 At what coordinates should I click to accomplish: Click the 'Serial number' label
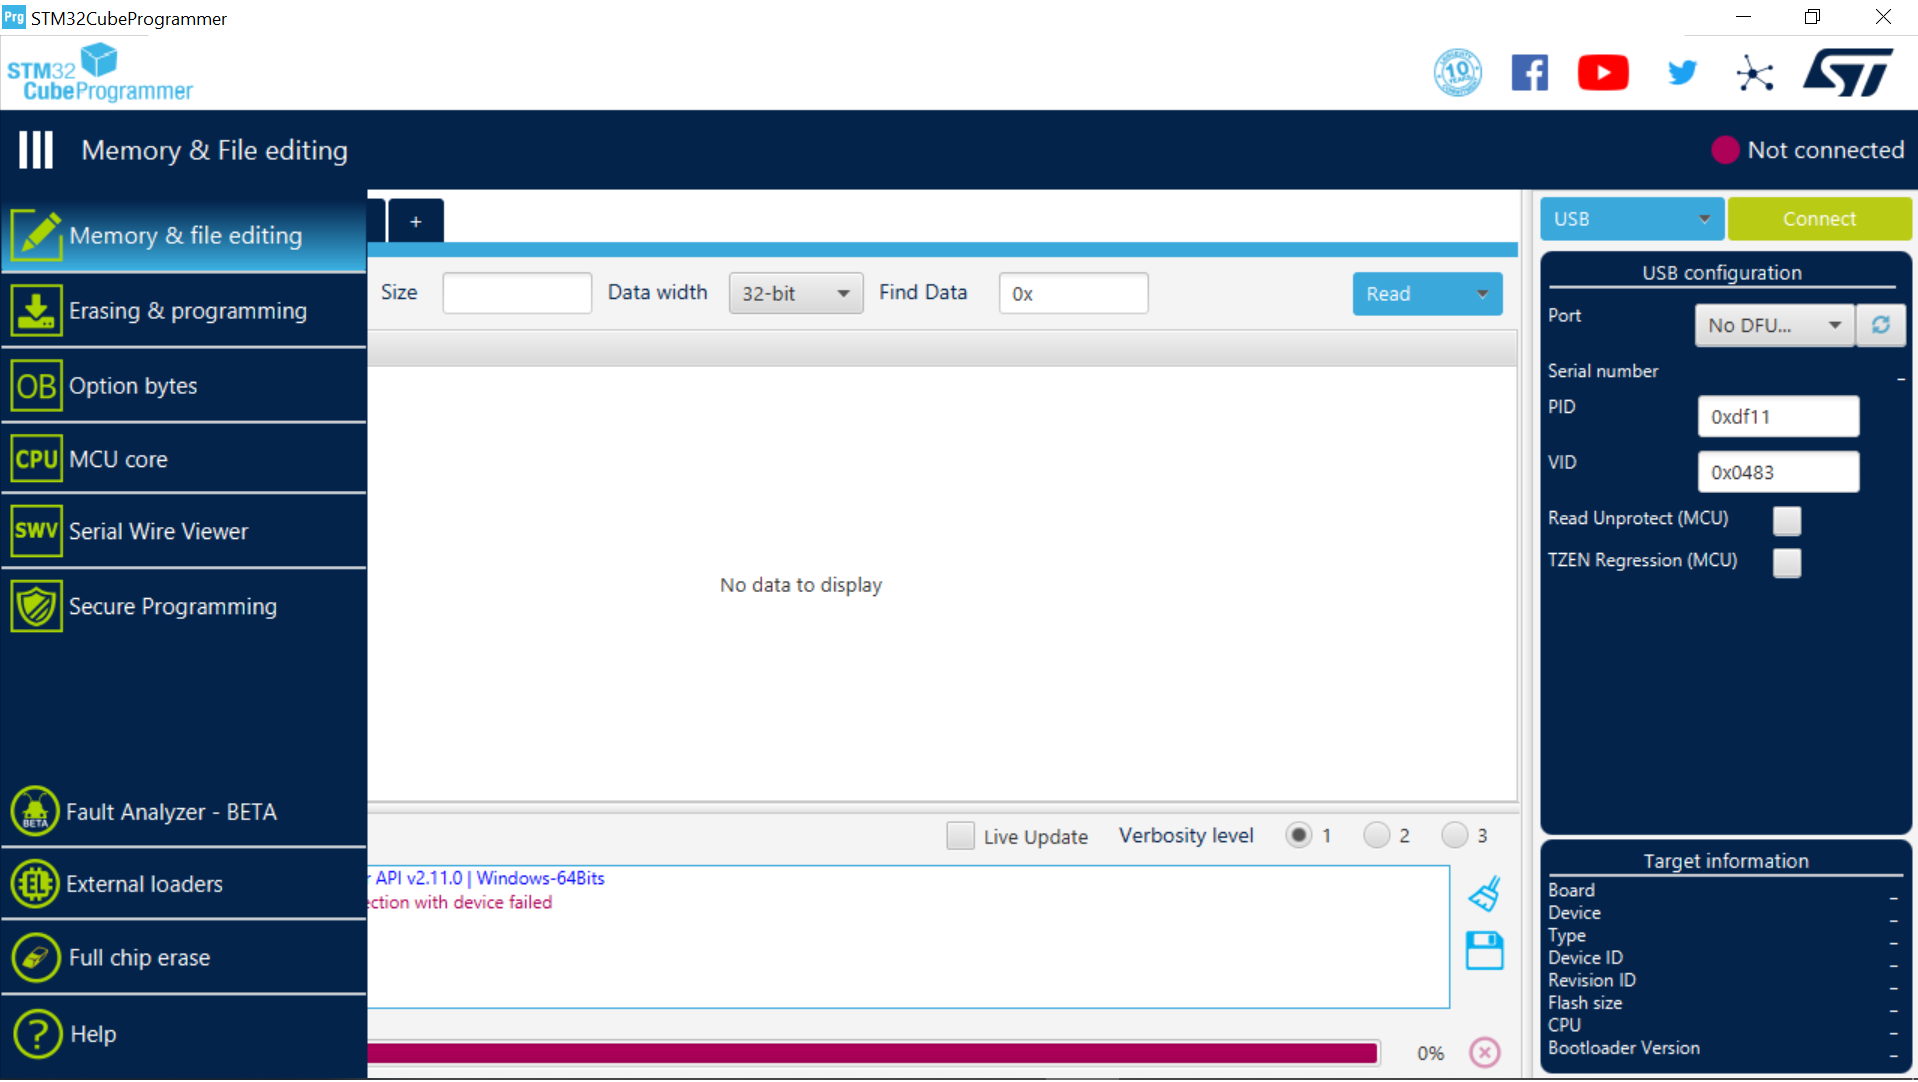tap(1603, 371)
